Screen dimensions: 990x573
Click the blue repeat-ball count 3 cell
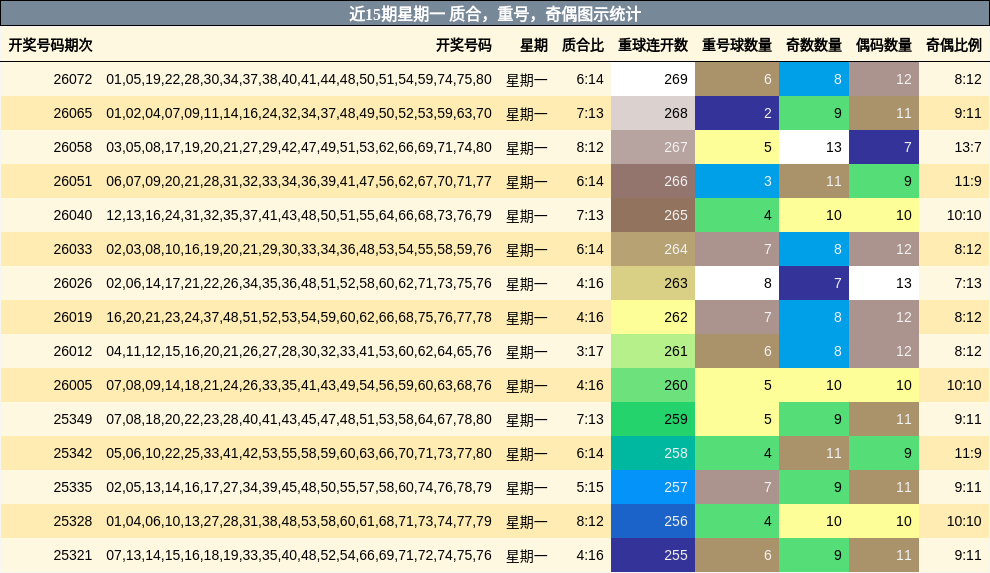coord(737,181)
